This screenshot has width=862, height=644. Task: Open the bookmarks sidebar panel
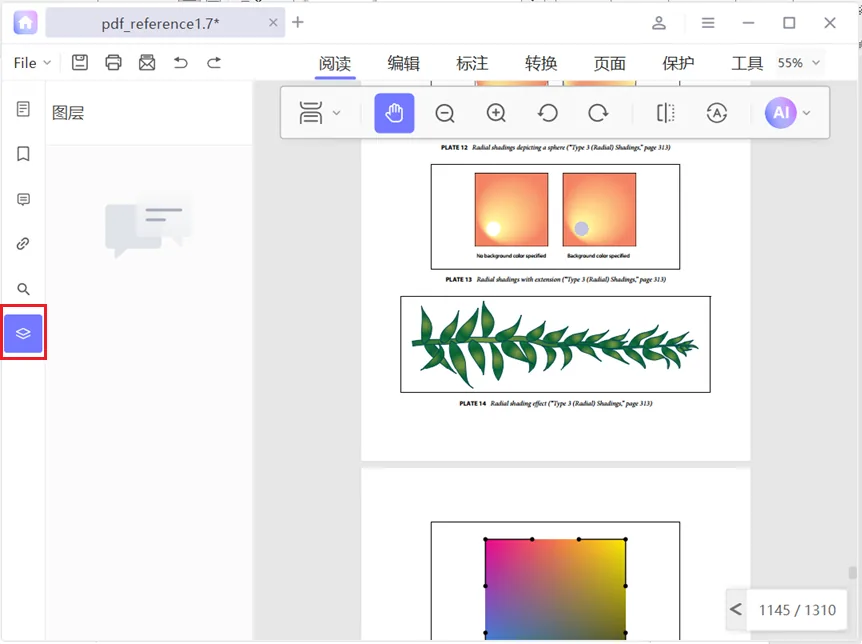23,154
